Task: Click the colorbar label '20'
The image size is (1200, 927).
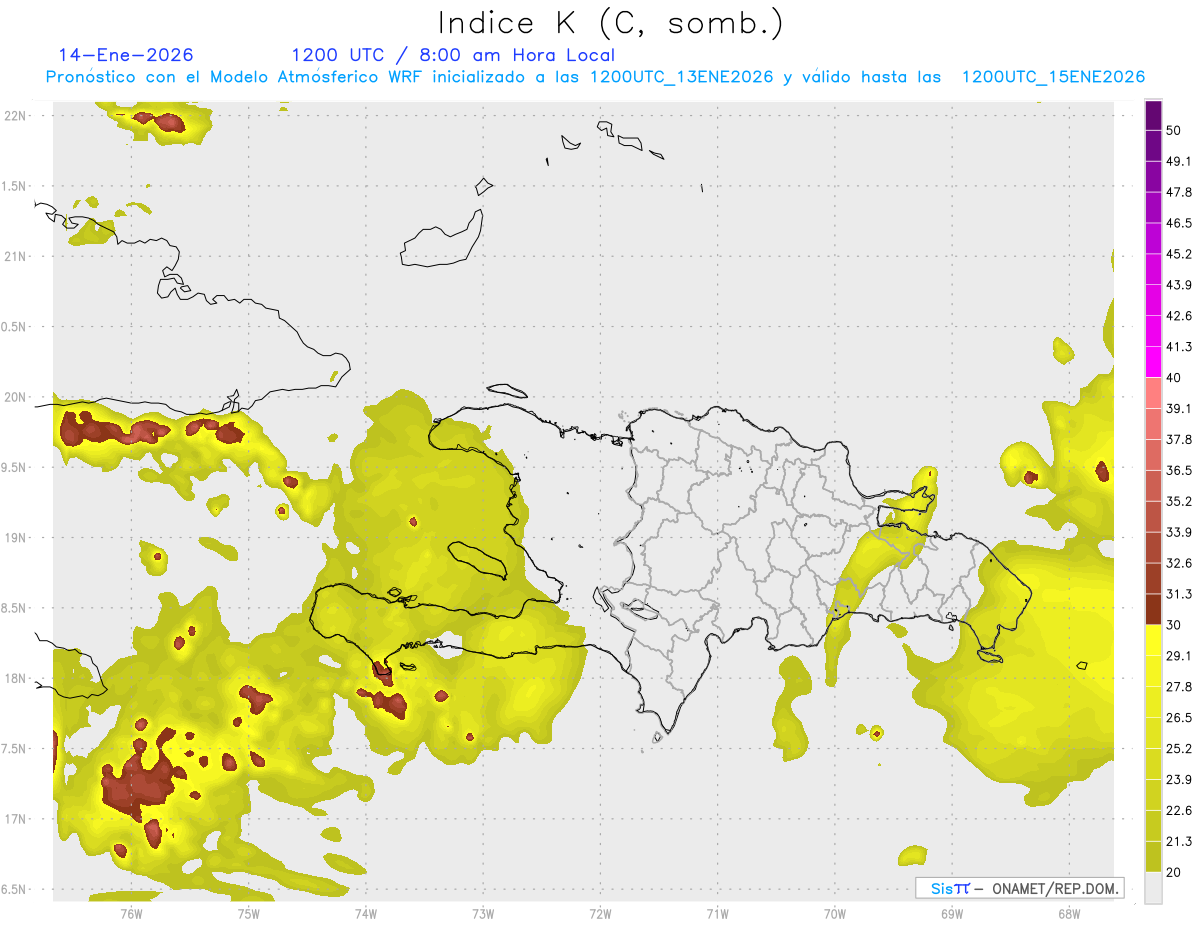Action: pos(1174,872)
